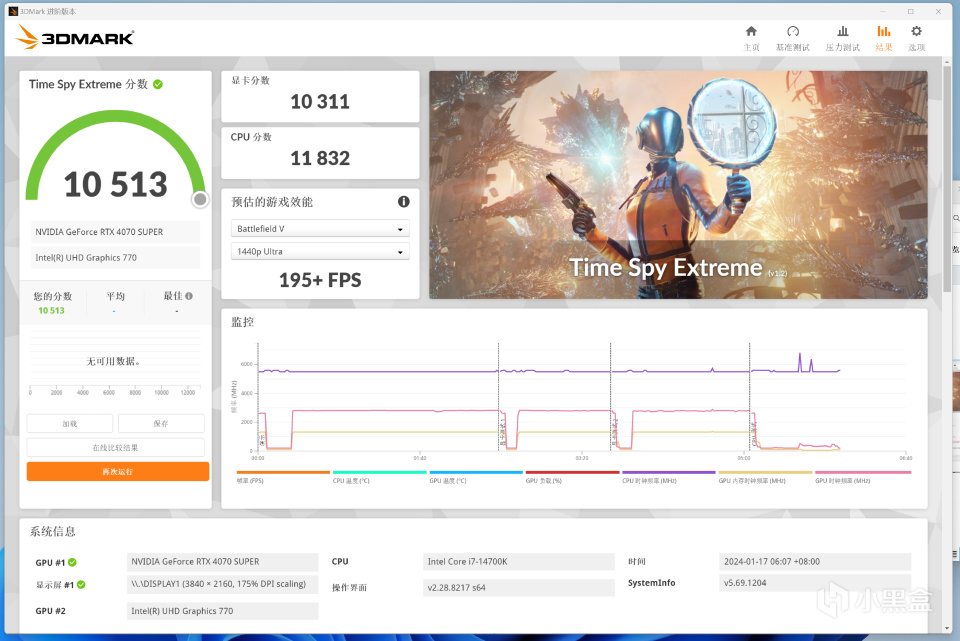Image resolution: width=960 pixels, height=641 pixels.
Task: Switch to the 压力测试 stress test tab
Action: point(842,38)
